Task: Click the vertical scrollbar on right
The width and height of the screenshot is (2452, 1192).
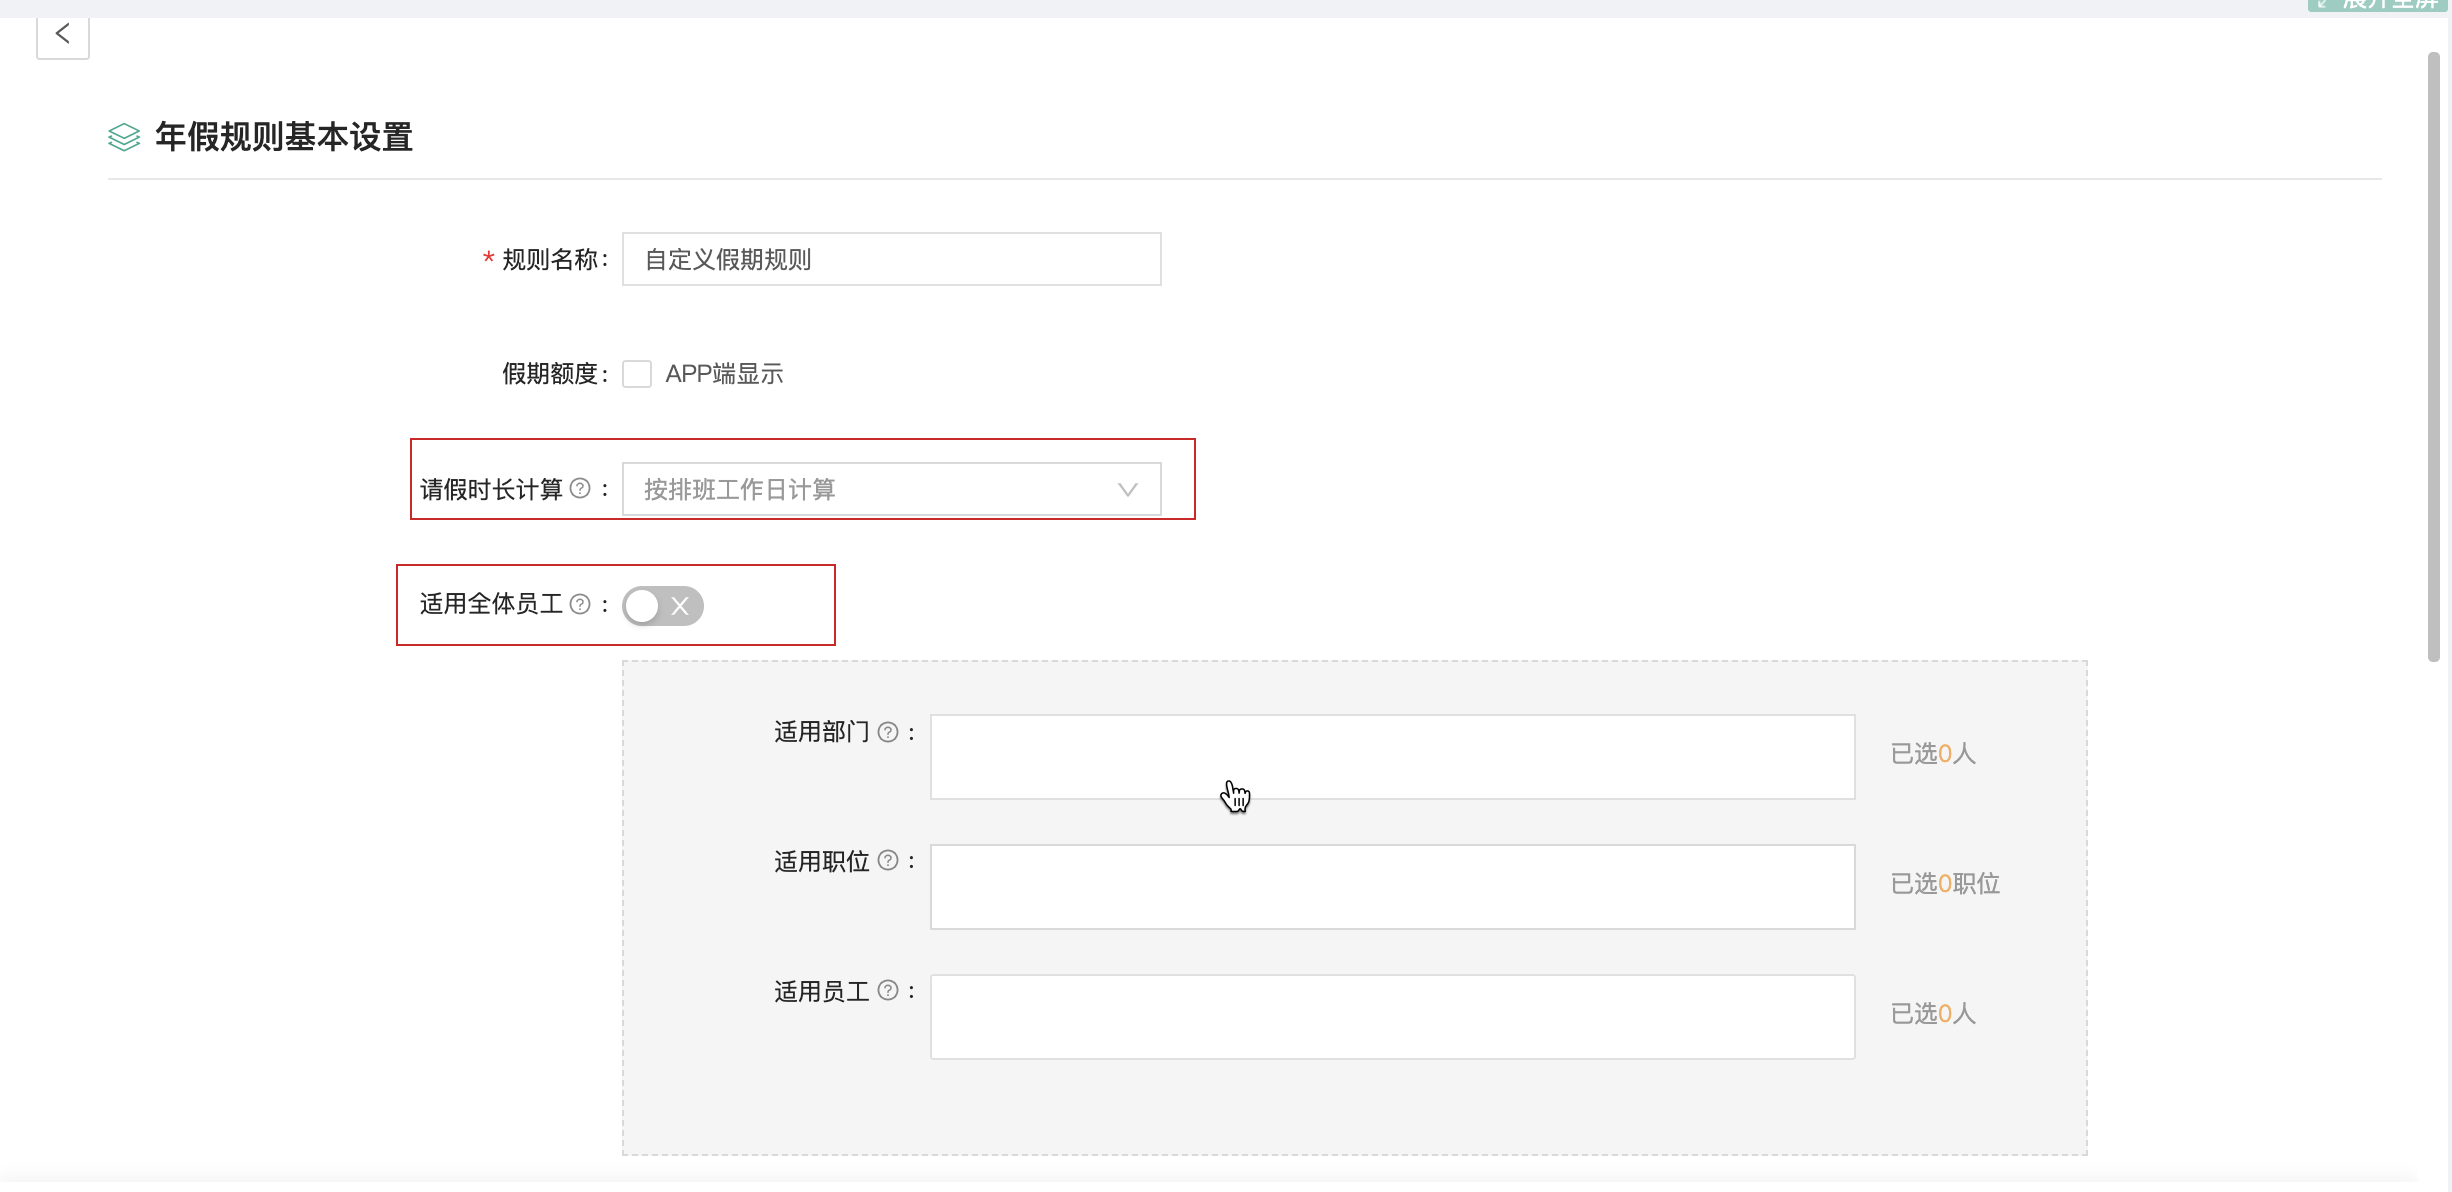Action: pos(2434,357)
